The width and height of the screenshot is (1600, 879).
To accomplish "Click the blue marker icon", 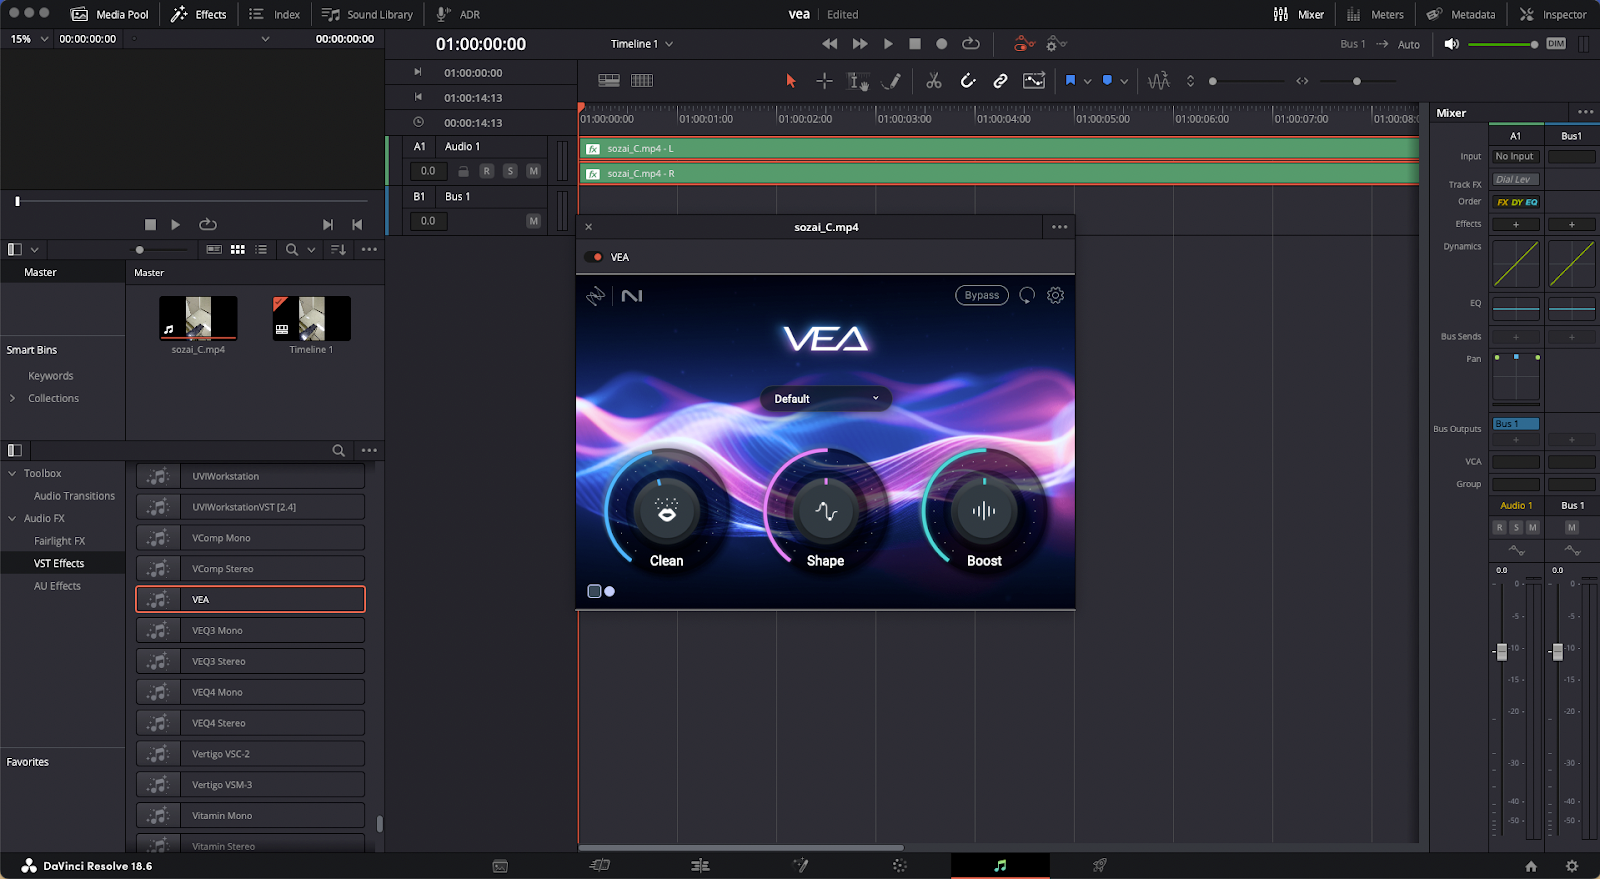I will click(x=1107, y=81).
